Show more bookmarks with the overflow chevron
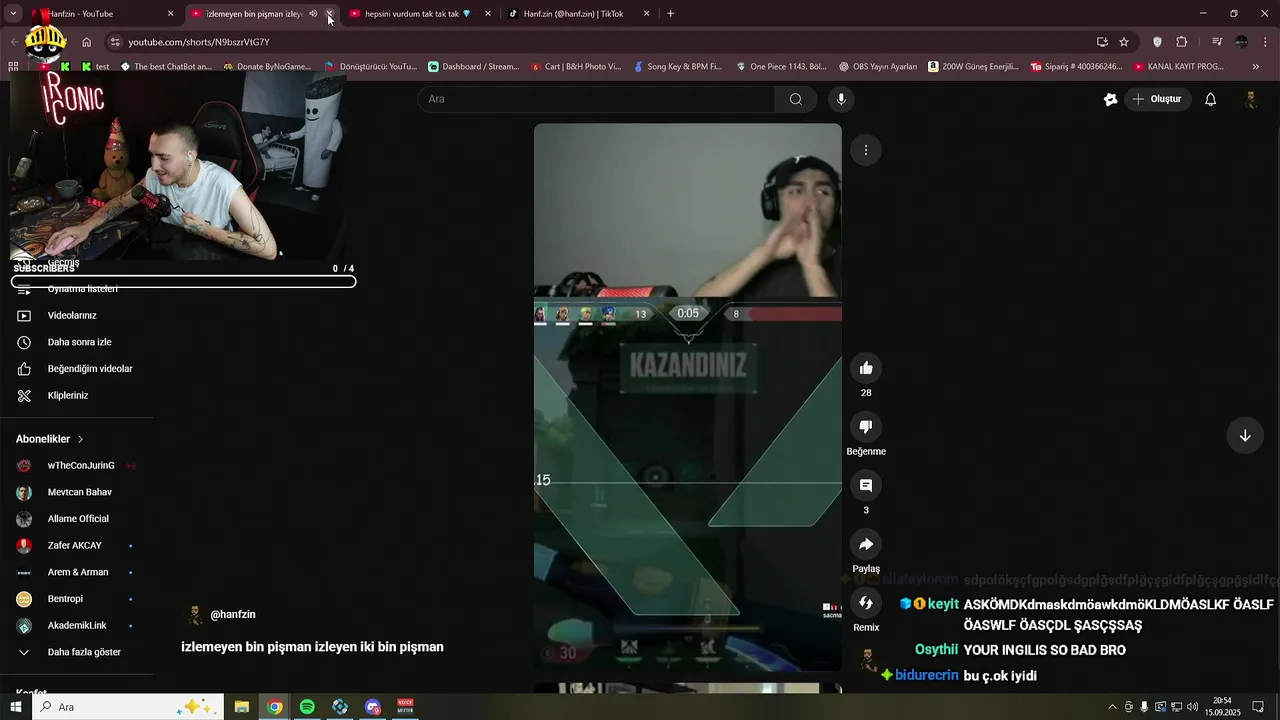Viewport: 1280px width, 720px height. [1256, 67]
